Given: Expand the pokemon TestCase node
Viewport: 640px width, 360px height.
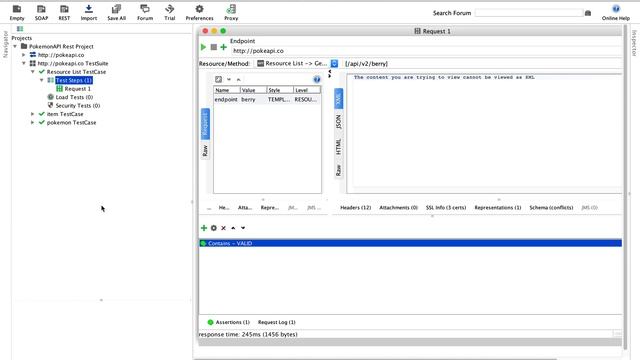Looking at the screenshot, I should [x=33, y=122].
